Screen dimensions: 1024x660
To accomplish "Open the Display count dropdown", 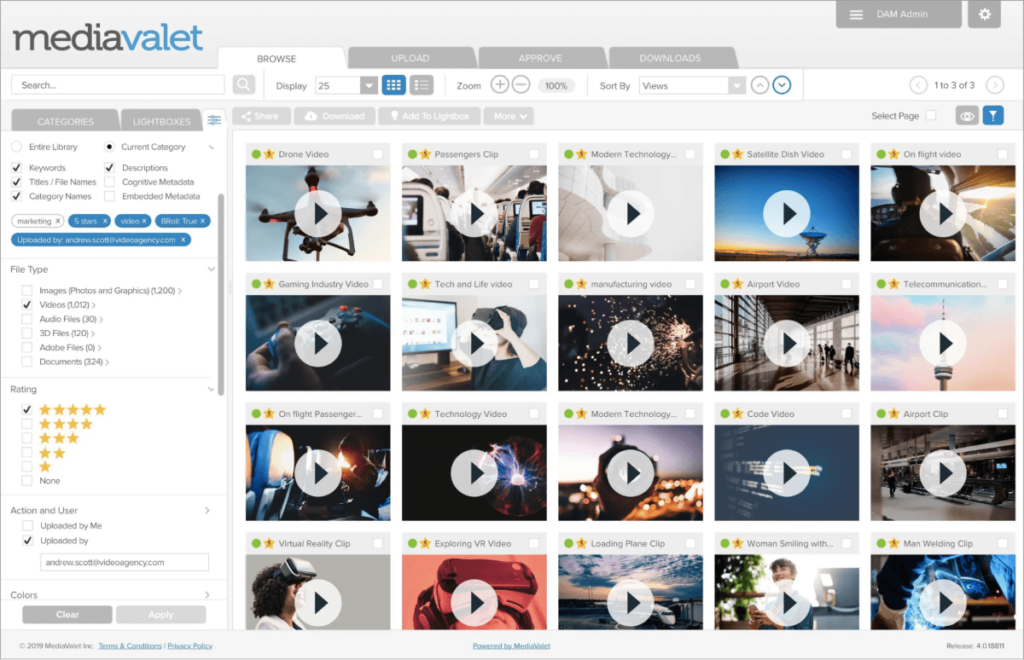I will pos(369,86).
